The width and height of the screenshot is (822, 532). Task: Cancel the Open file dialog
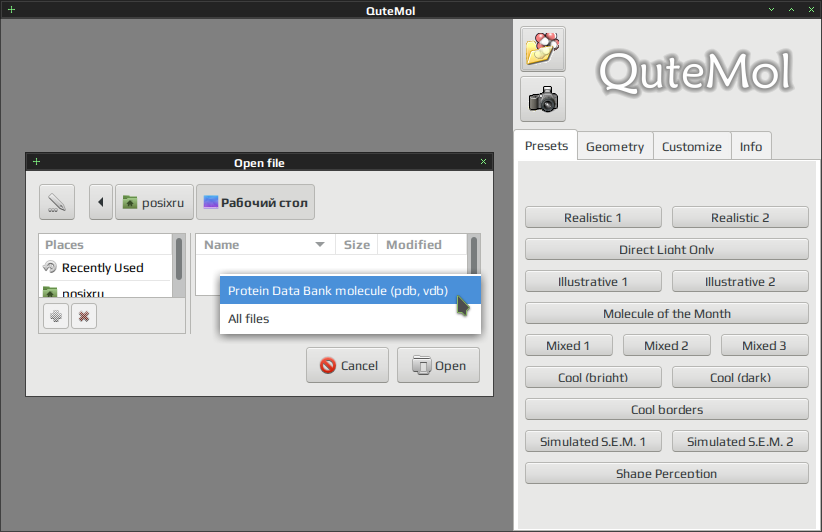point(348,365)
